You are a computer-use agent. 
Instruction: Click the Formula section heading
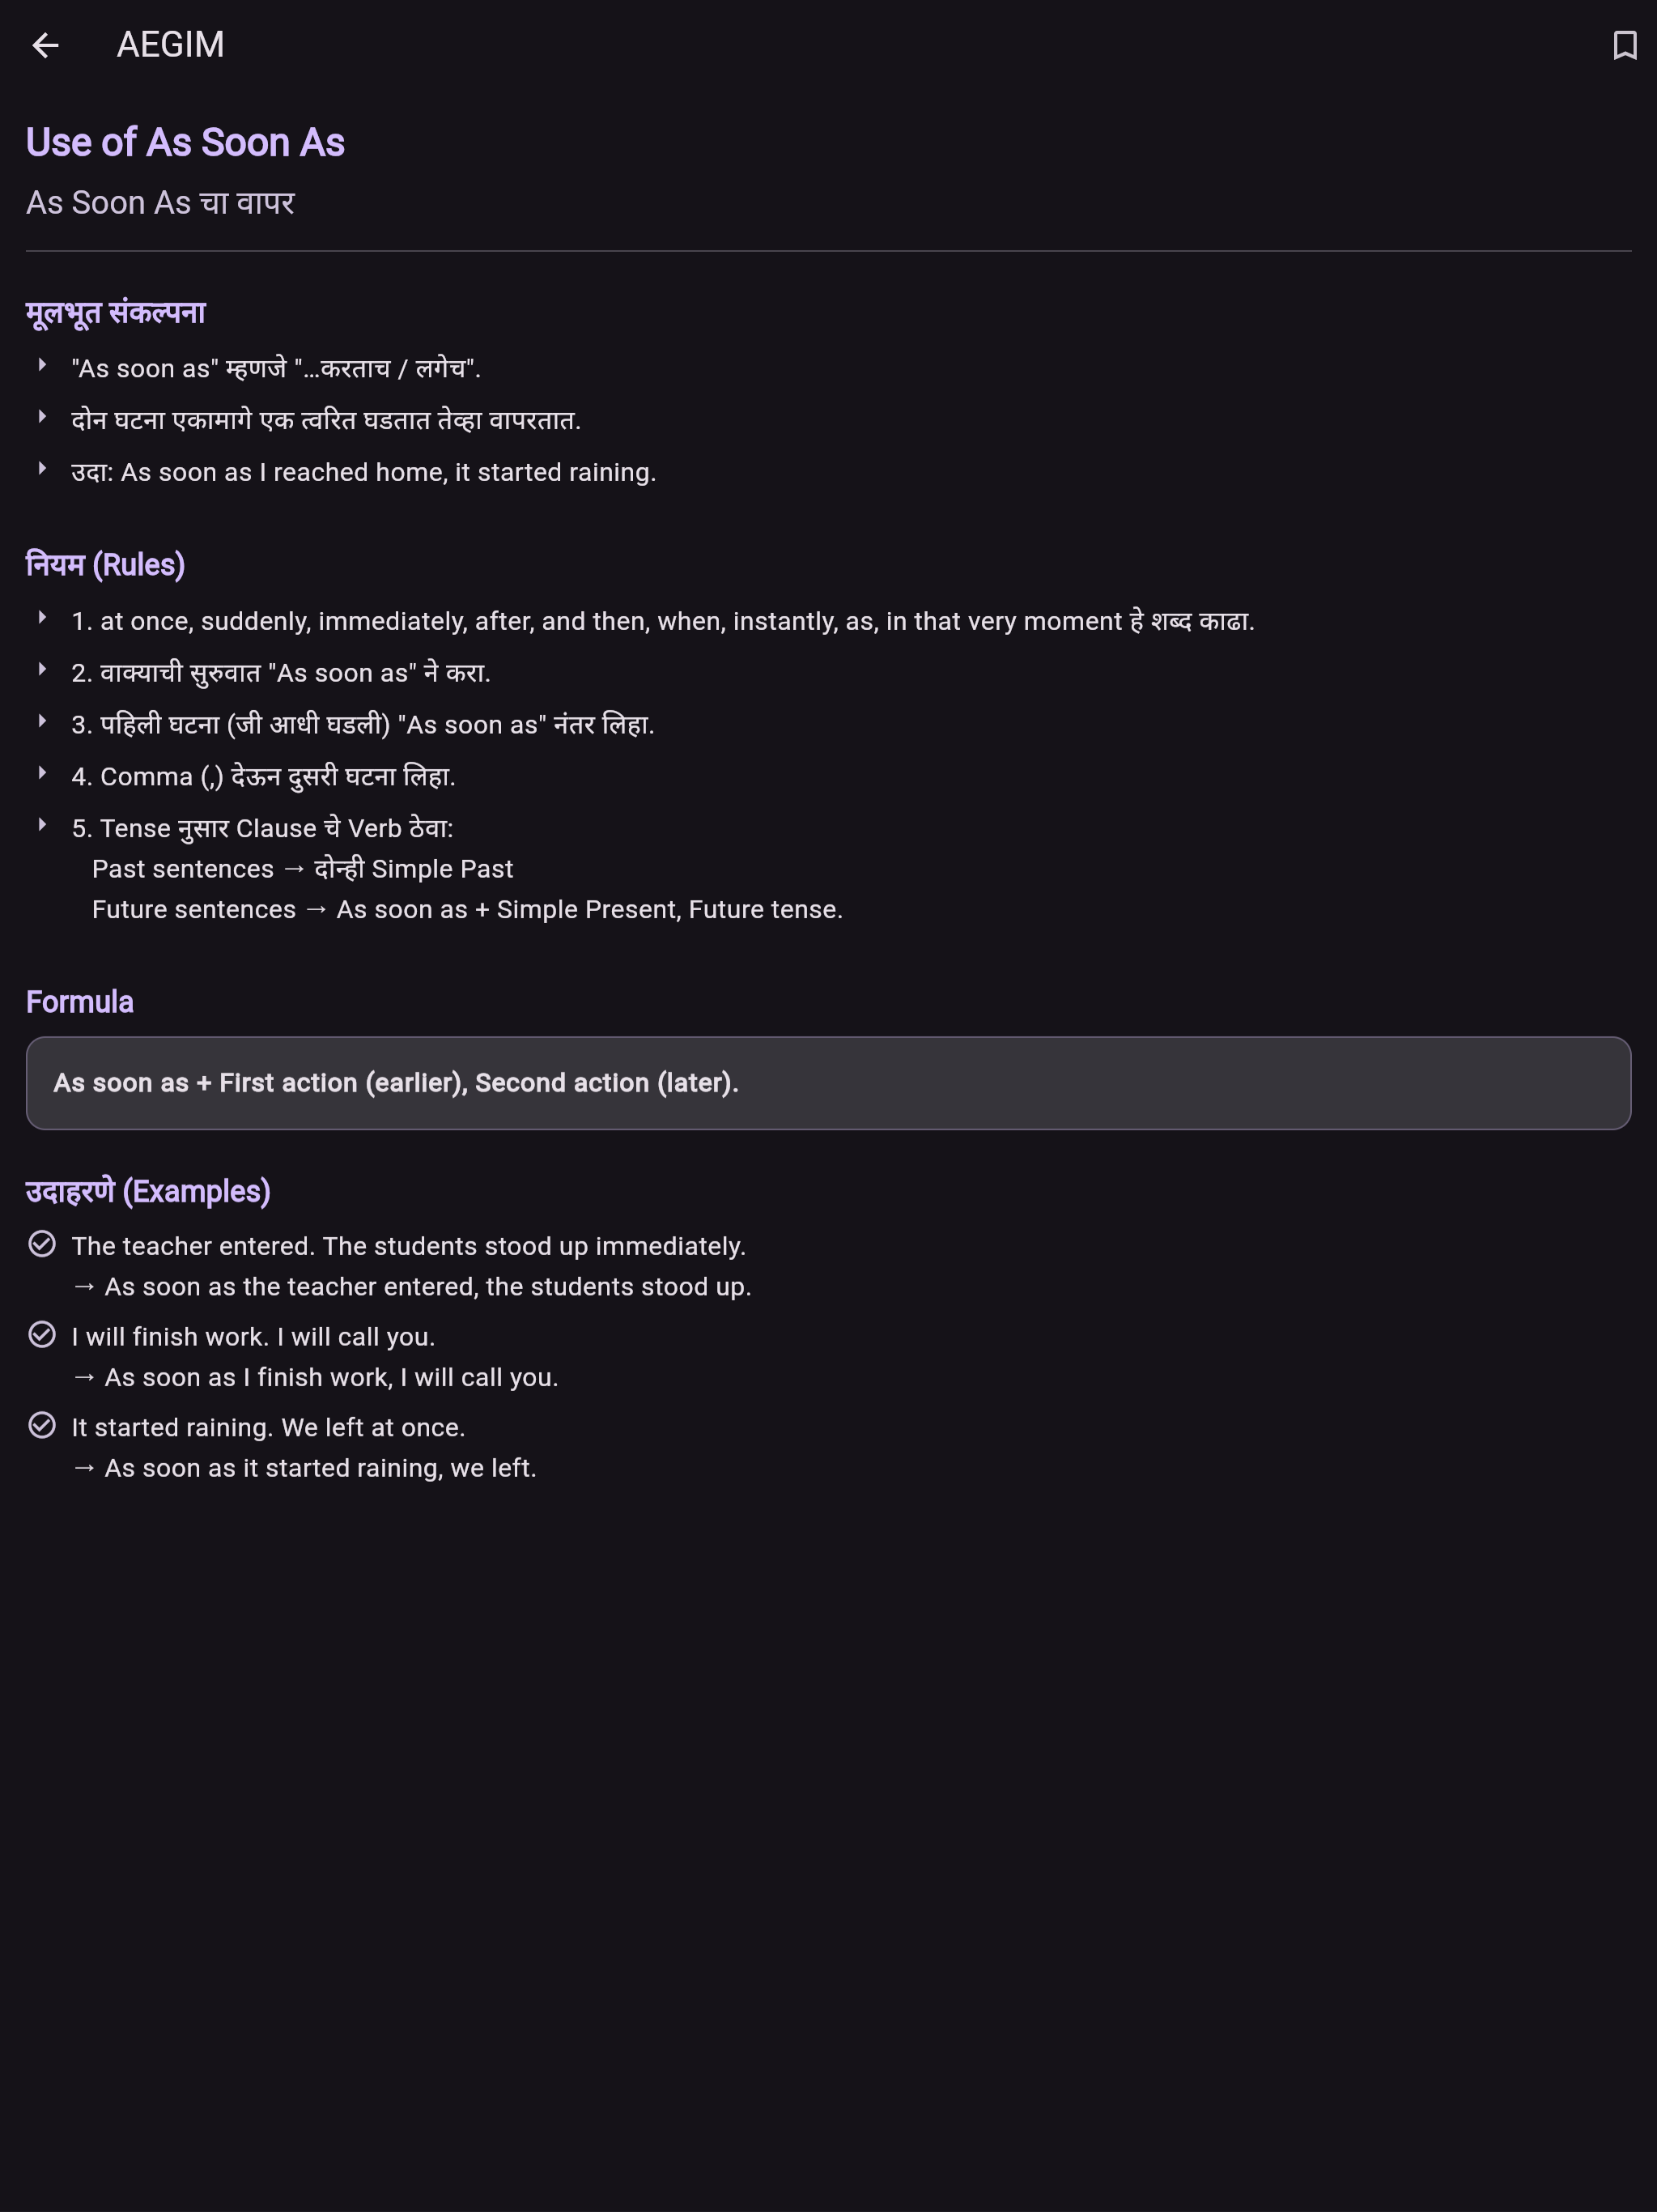(79, 1002)
